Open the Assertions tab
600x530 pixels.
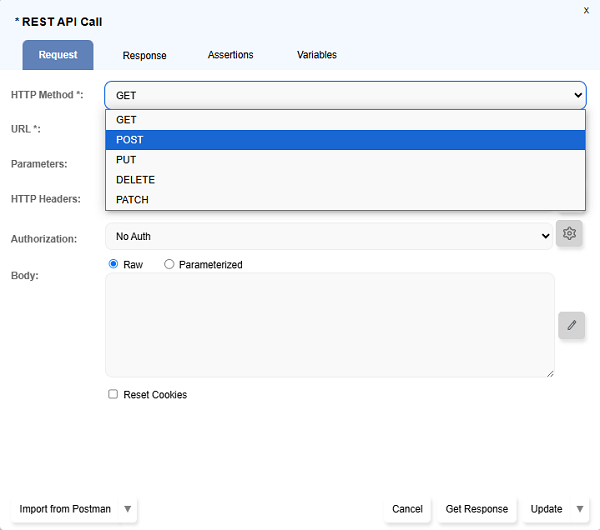230,55
